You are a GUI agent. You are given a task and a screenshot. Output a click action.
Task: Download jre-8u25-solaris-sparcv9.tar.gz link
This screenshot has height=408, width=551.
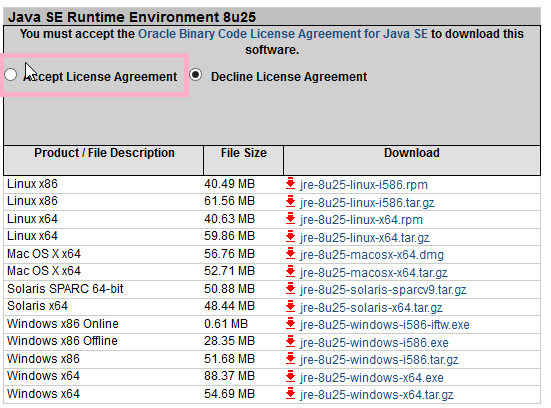pos(383,290)
